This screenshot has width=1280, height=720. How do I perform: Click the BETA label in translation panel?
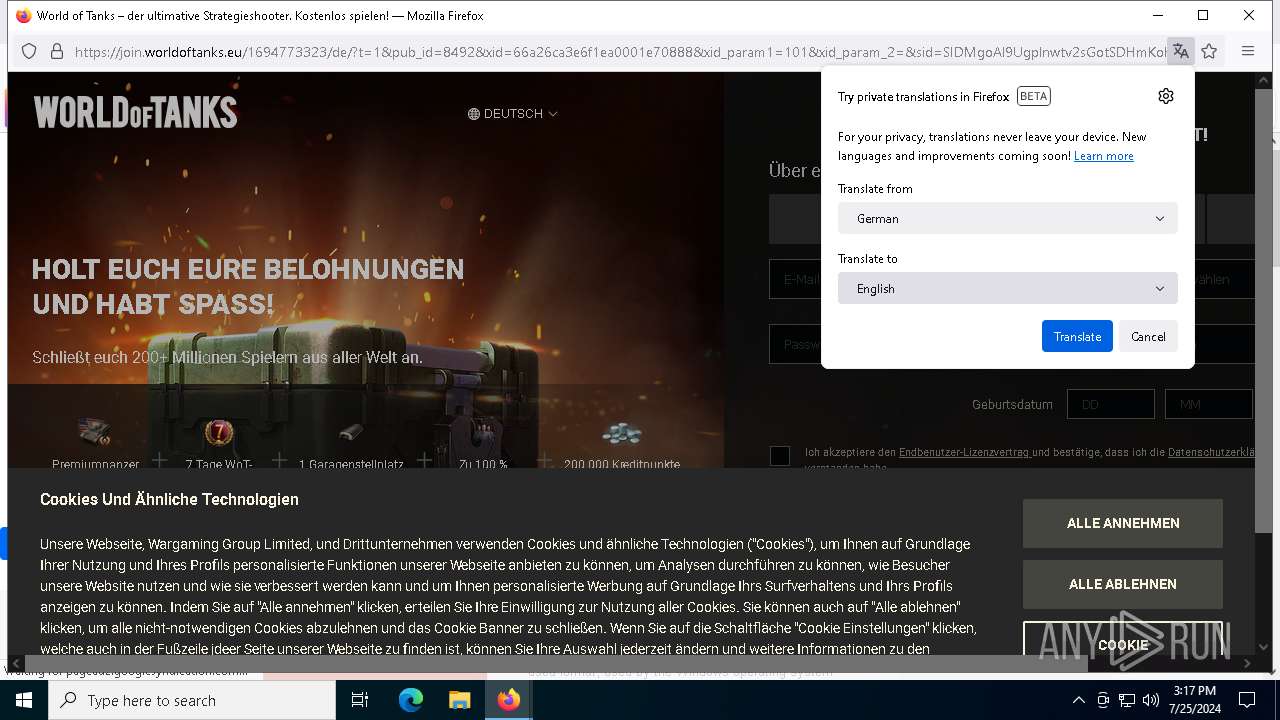coord(1034,96)
